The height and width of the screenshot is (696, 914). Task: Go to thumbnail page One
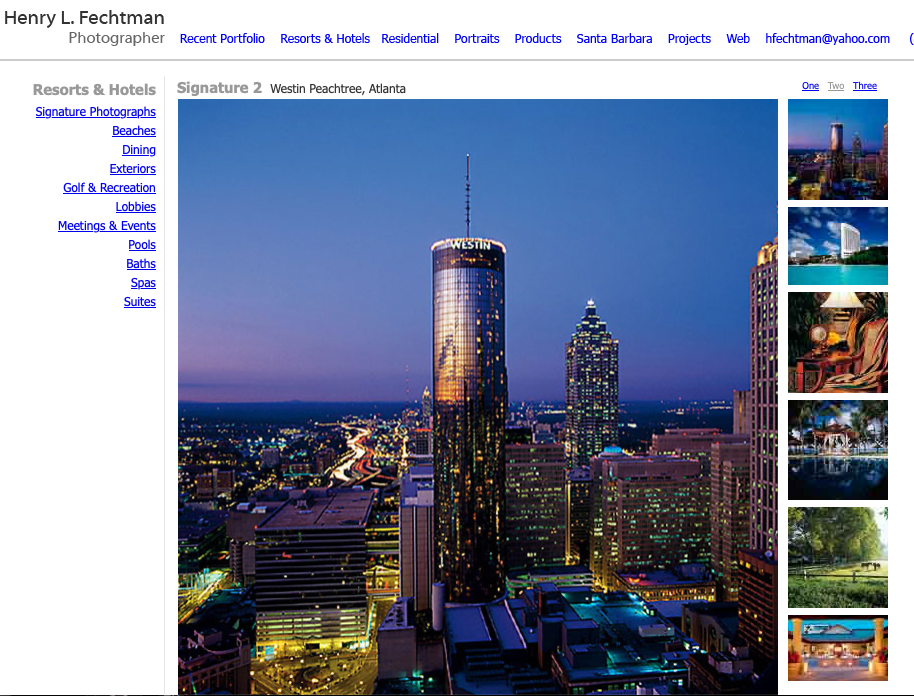click(x=810, y=86)
